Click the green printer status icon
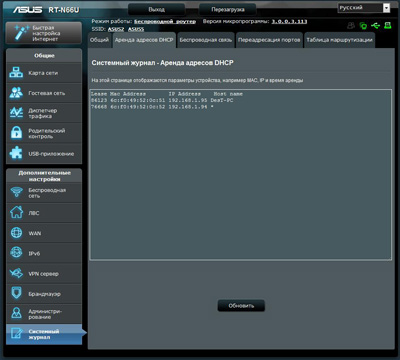Viewport: 400px width, 360px height. (x=388, y=25)
